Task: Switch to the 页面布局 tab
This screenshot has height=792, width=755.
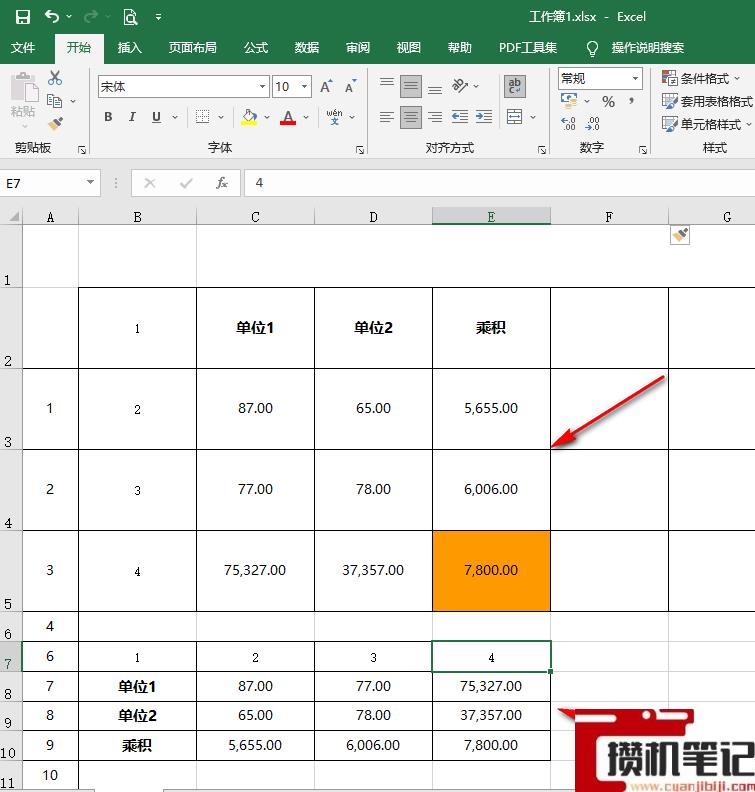Action: (x=192, y=47)
